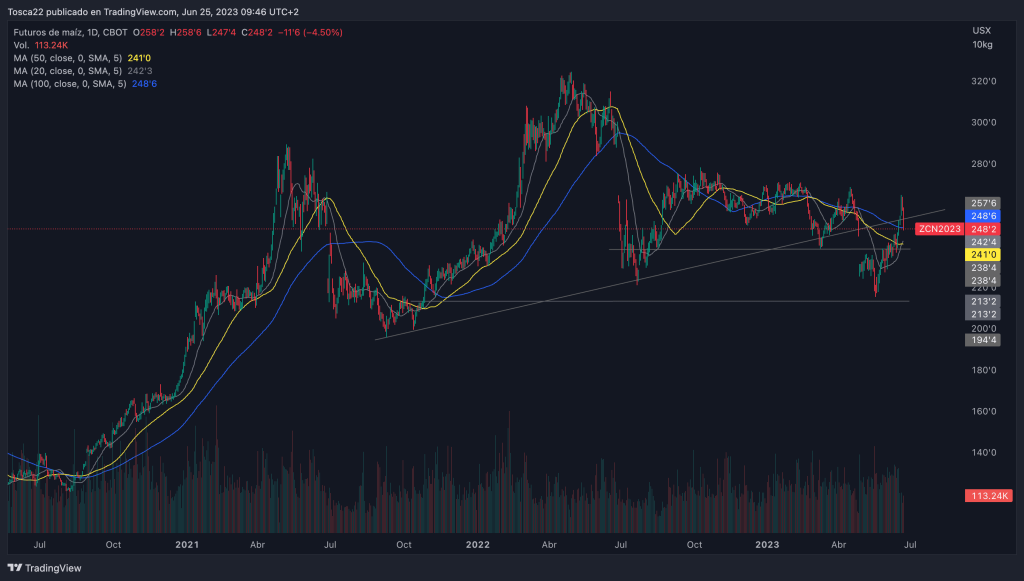Click the Vol. 113.24K volume legend
The height and width of the screenshot is (581, 1024).
click(39, 45)
